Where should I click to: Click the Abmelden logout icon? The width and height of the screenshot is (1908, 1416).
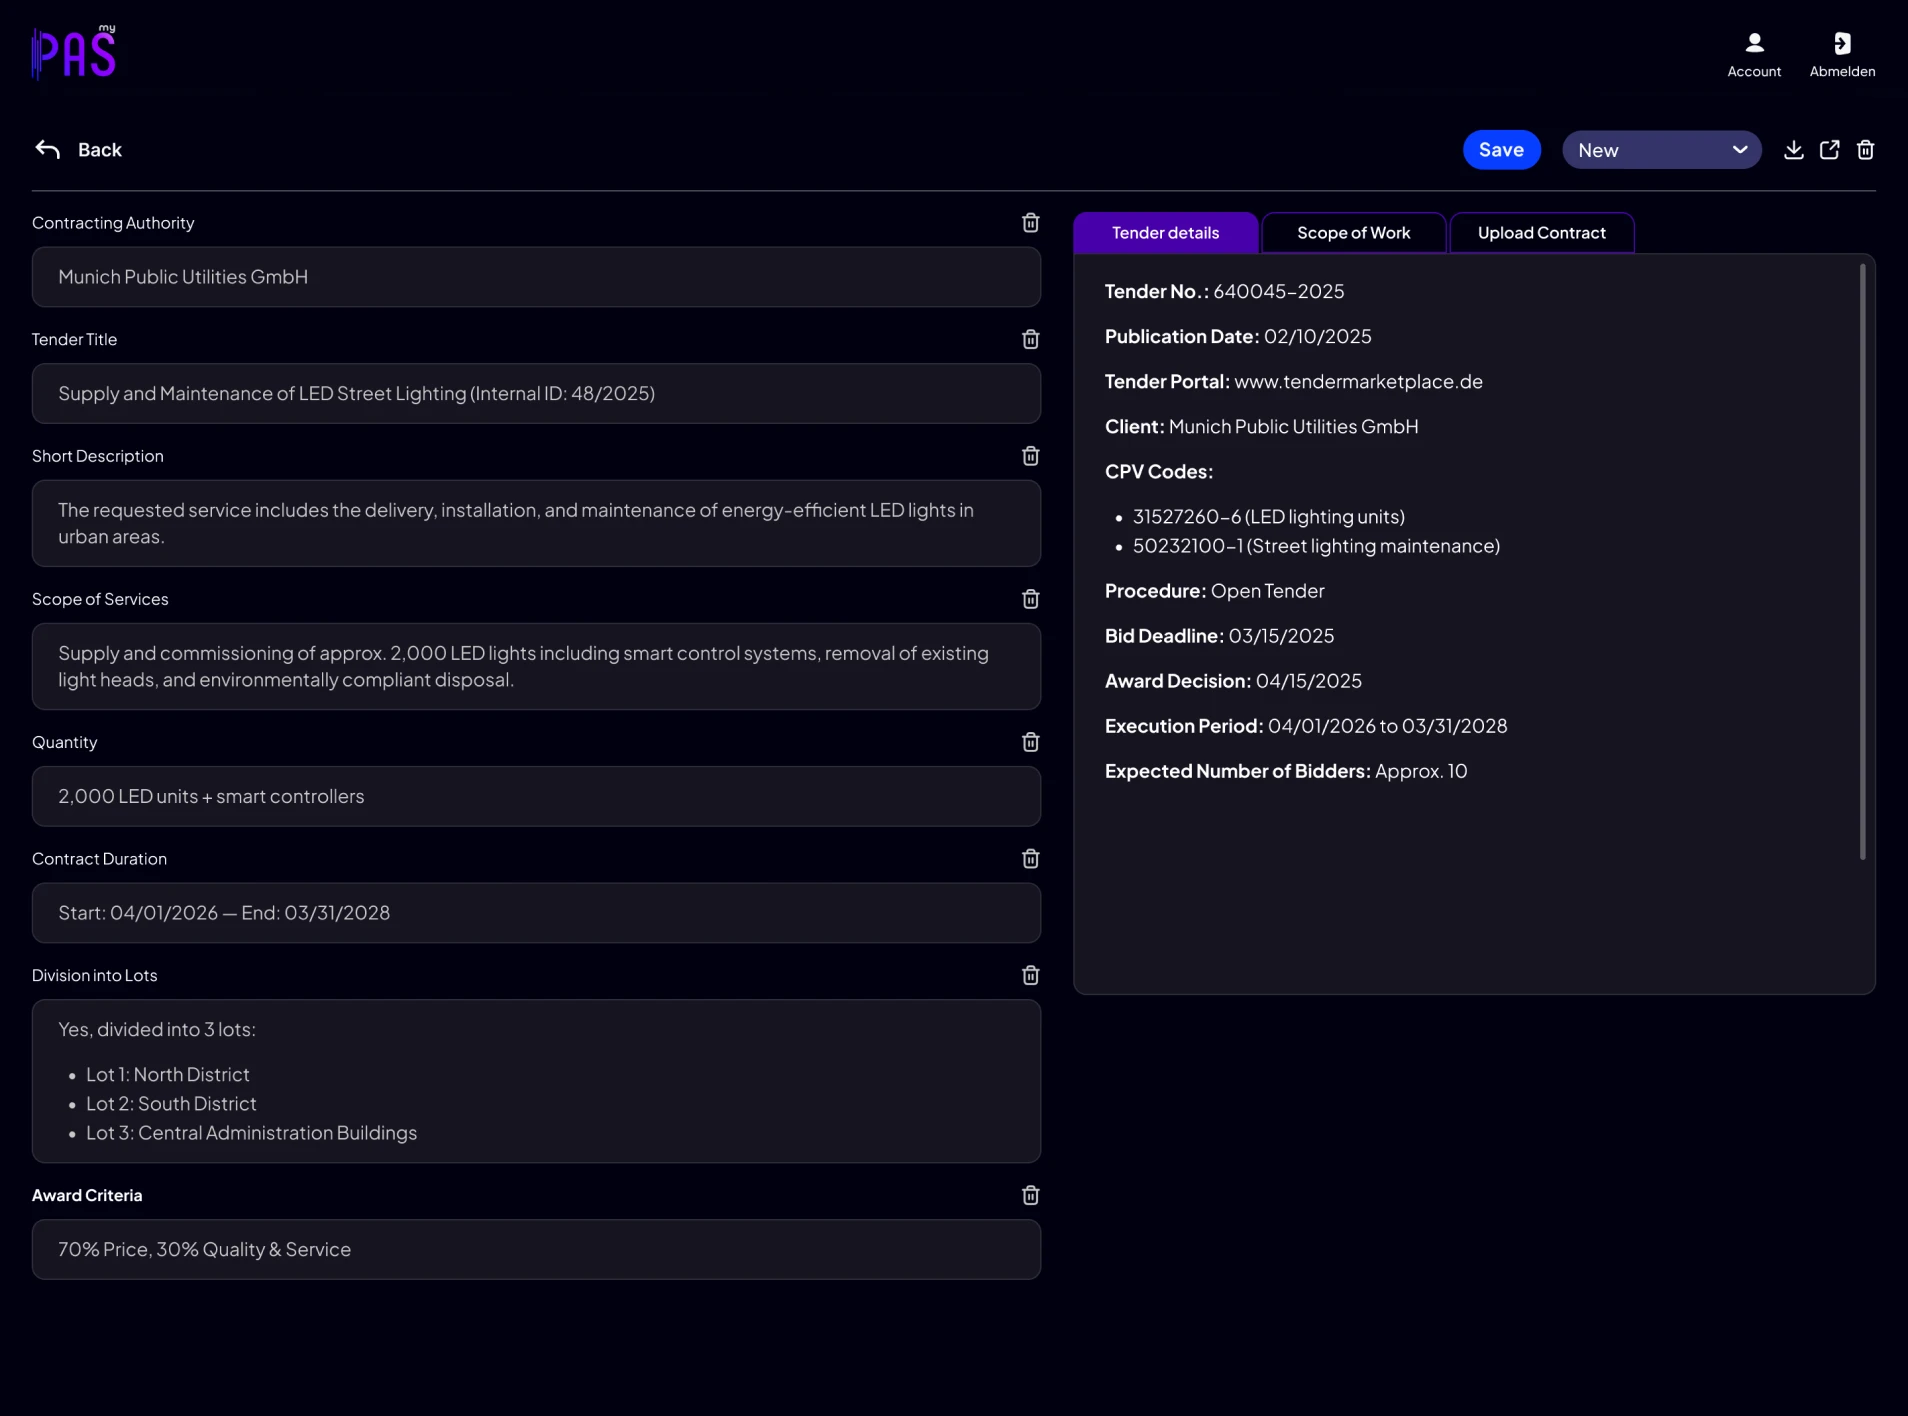(1842, 43)
